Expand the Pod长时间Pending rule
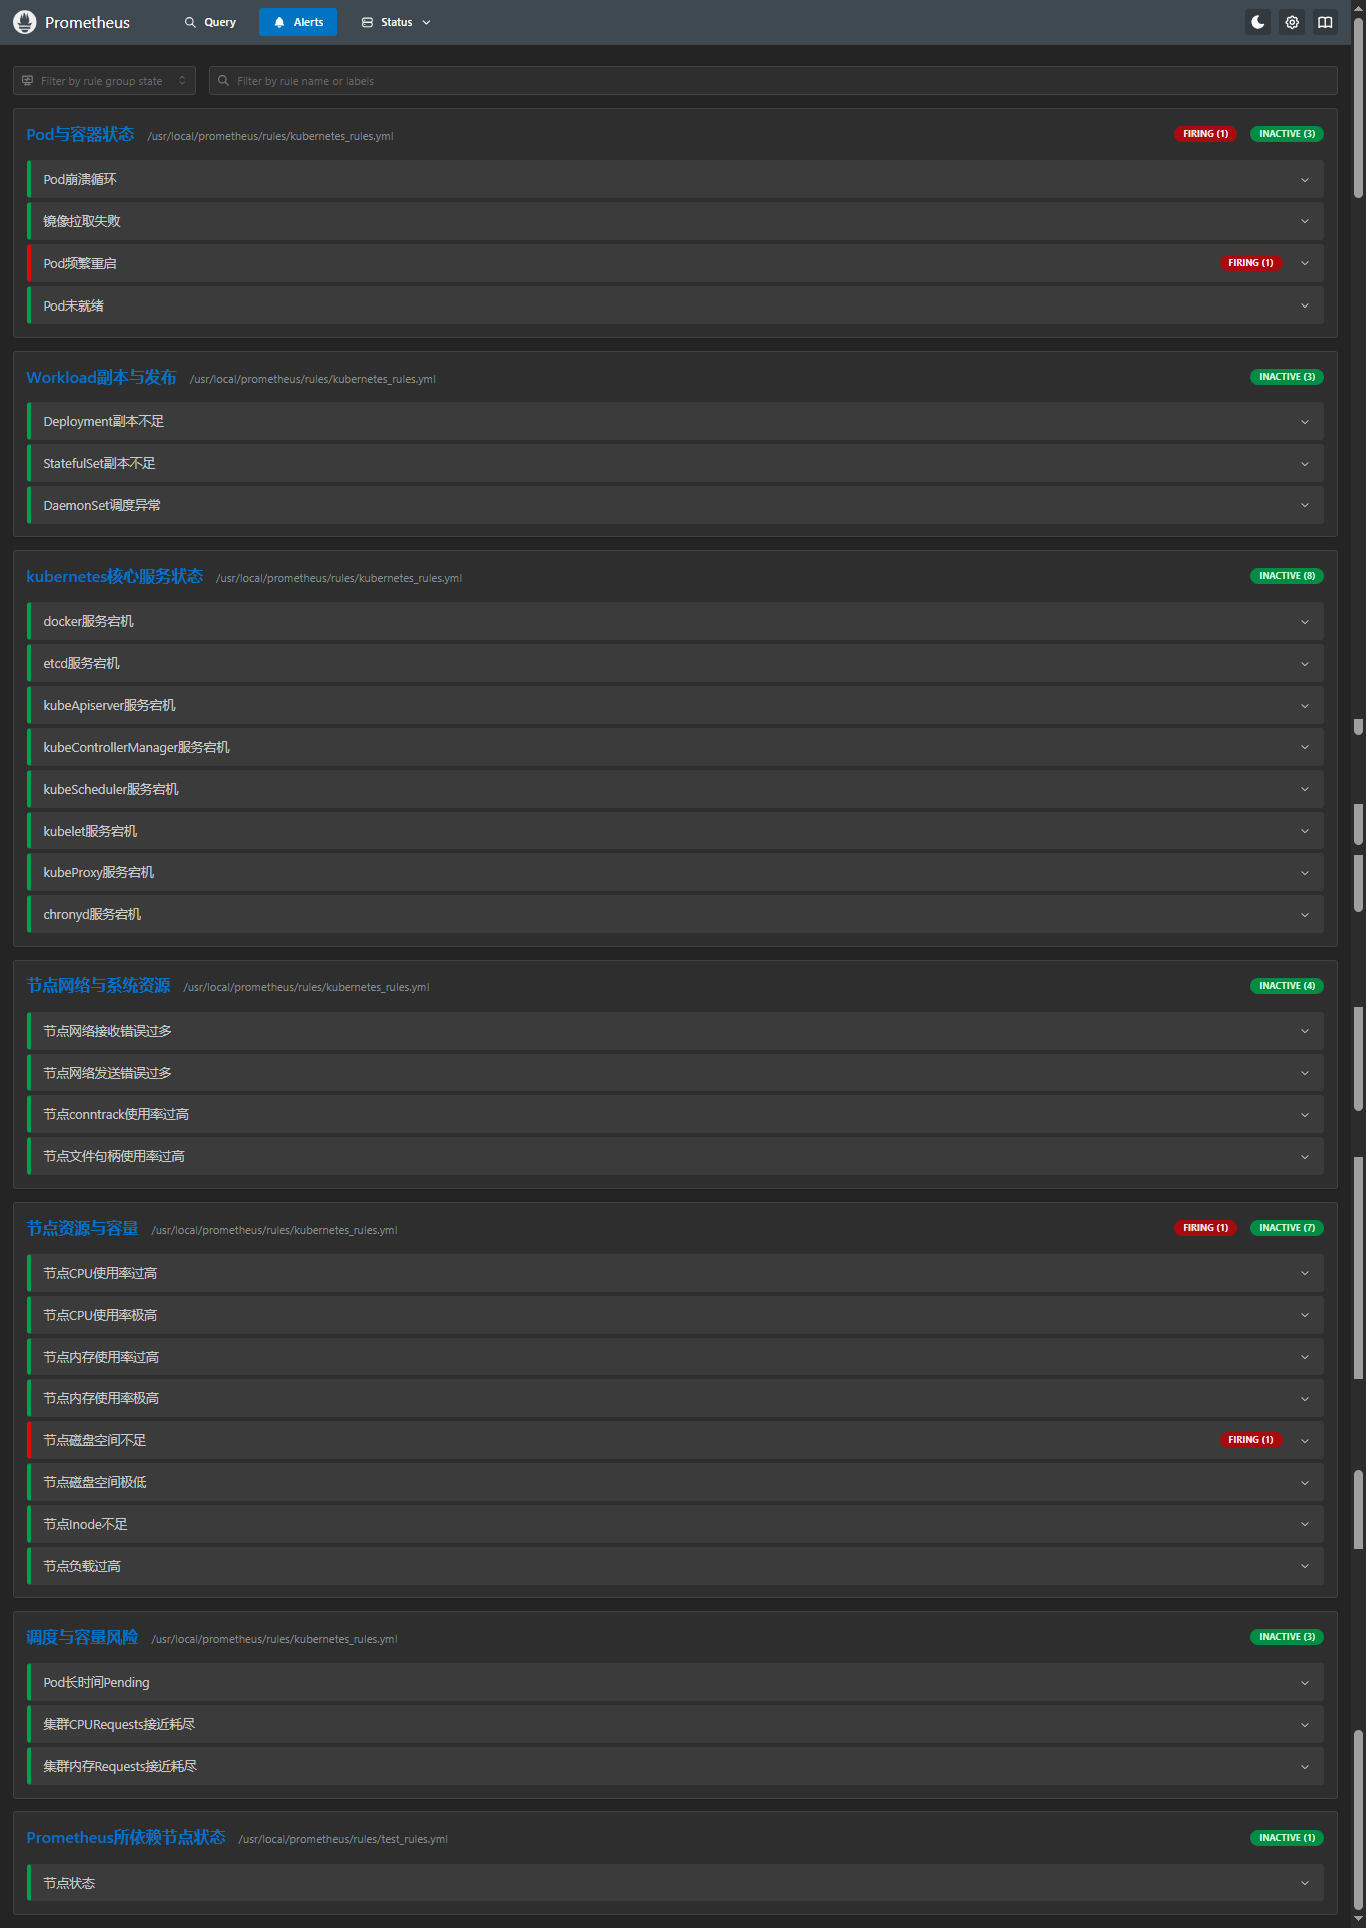The image size is (1366, 1928). 676,1683
